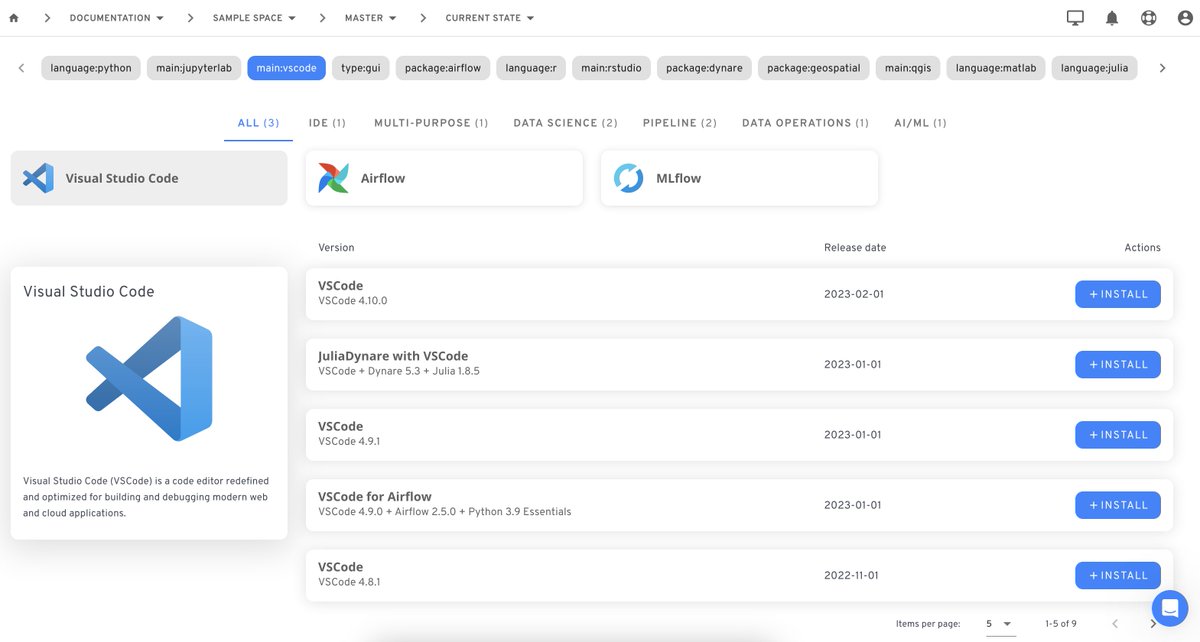The height and width of the screenshot is (642, 1200).
Task: Open the items per page dropdown
Action: tap(999, 624)
